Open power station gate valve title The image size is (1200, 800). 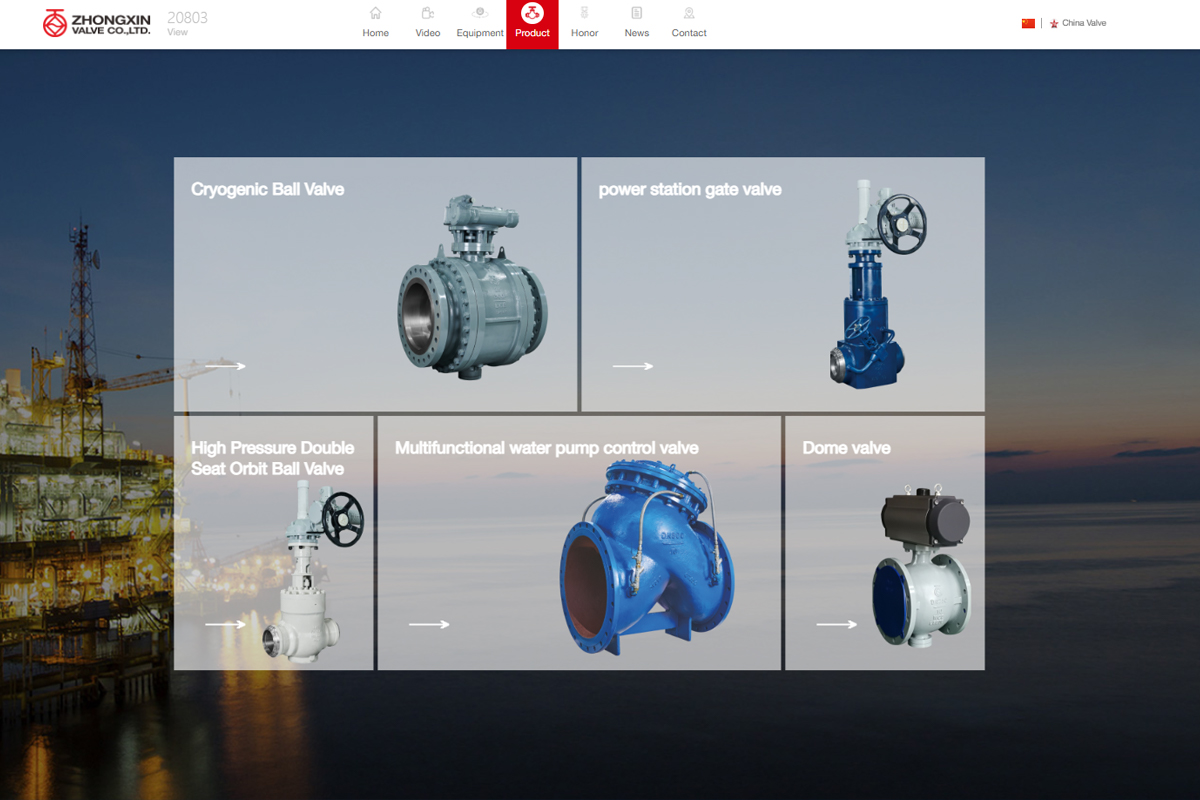pos(690,190)
